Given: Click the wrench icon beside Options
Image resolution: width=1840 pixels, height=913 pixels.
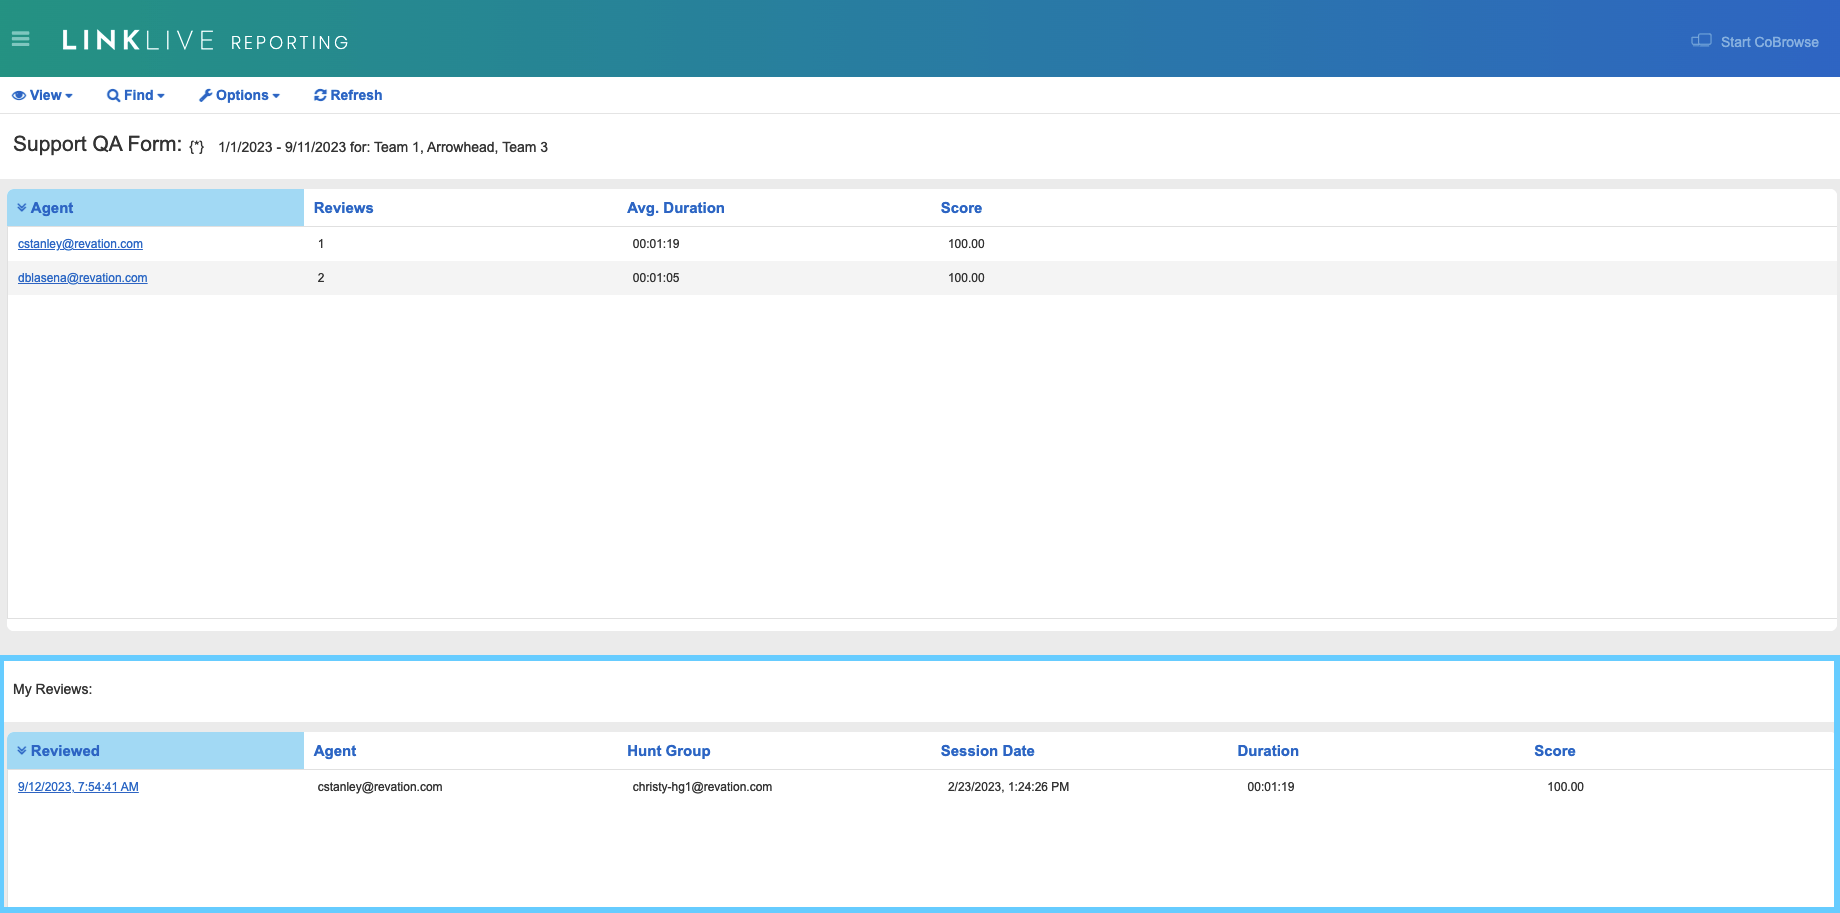Looking at the screenshot, I should (205, 95).
